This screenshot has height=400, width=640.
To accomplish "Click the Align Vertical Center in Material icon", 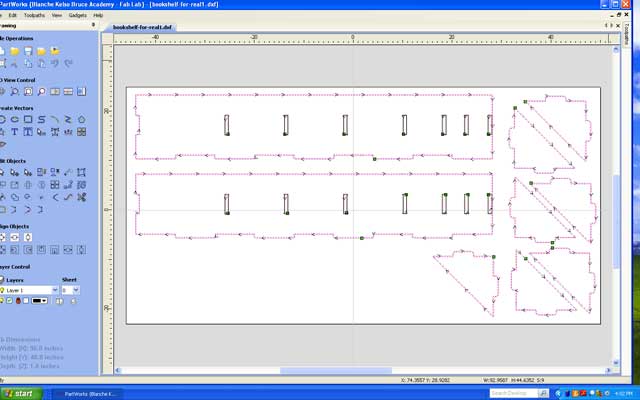I will coord(28,237).
